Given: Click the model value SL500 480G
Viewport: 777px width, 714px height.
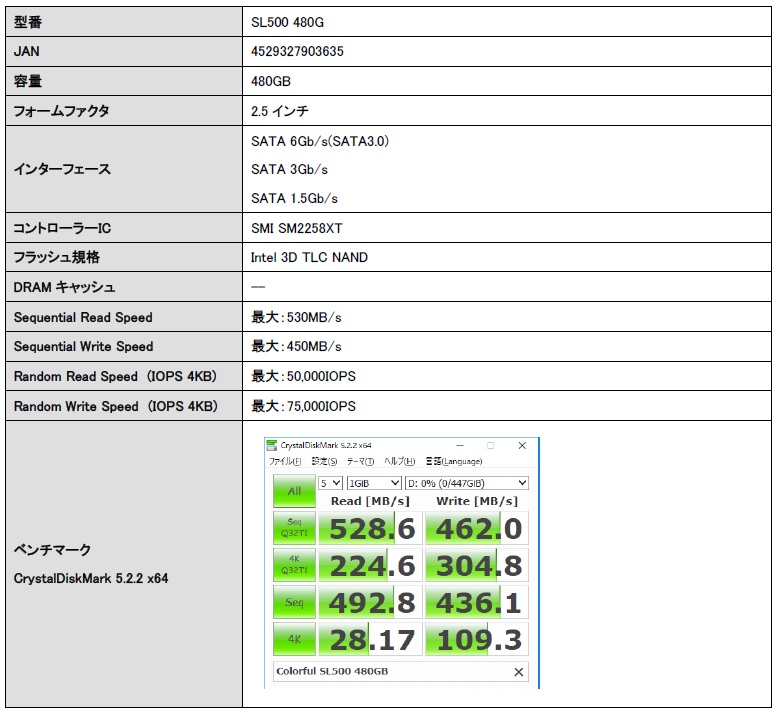Looking at the screenshot, I should click(x=287, y=22).
